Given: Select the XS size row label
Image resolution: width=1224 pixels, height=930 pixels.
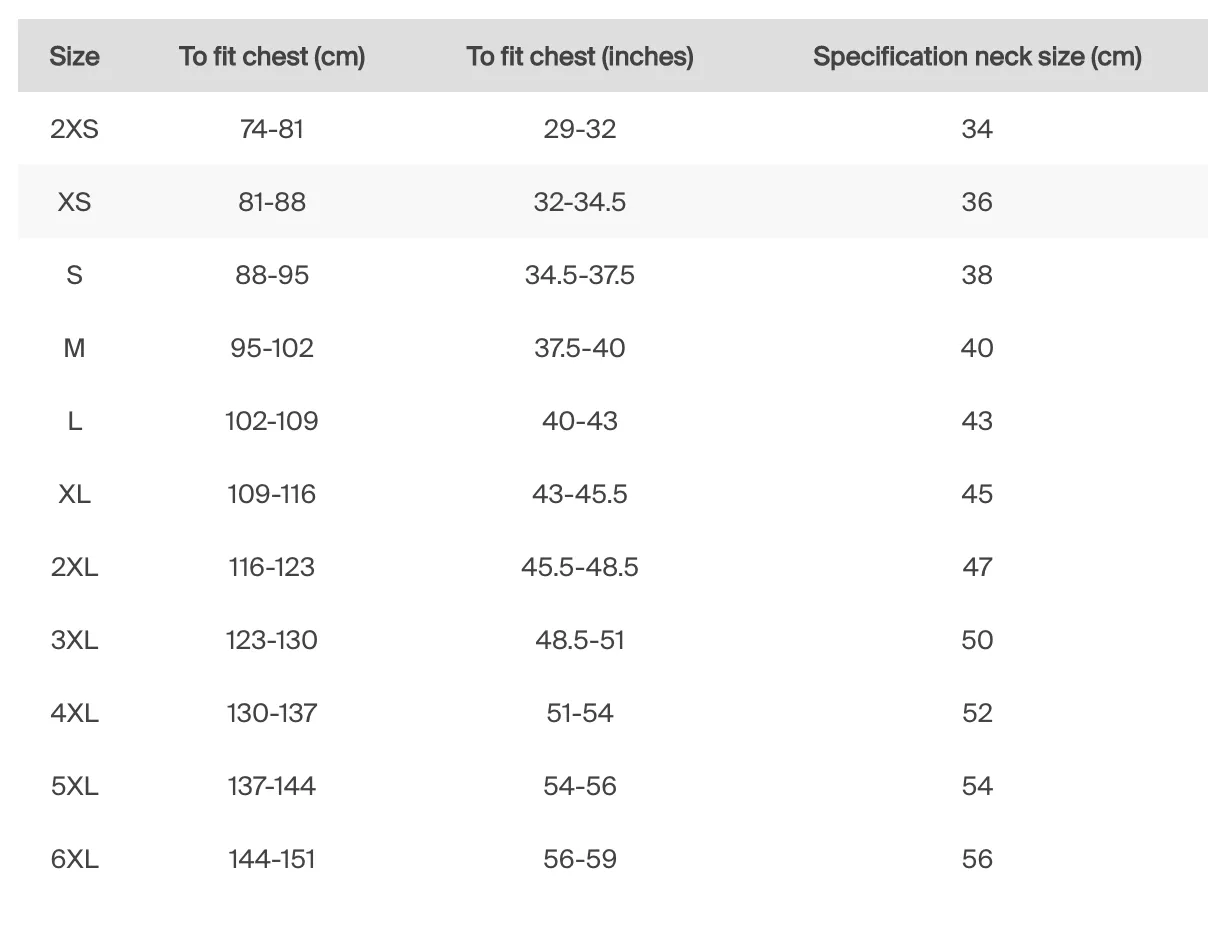Looking at the screenshot, I should coord(74,202).
